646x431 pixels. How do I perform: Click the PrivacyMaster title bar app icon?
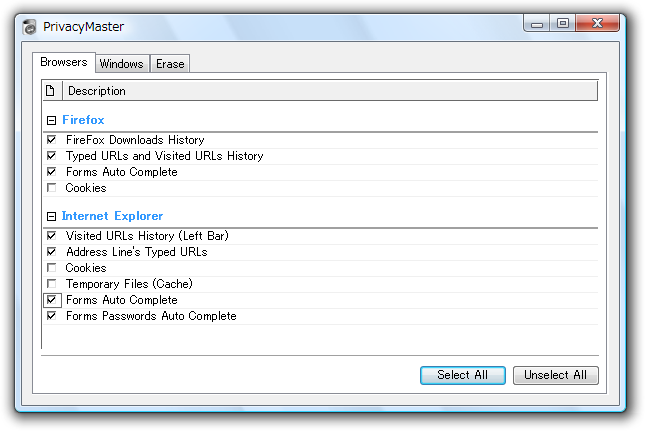pyautogui.click(x=29, y=27)
